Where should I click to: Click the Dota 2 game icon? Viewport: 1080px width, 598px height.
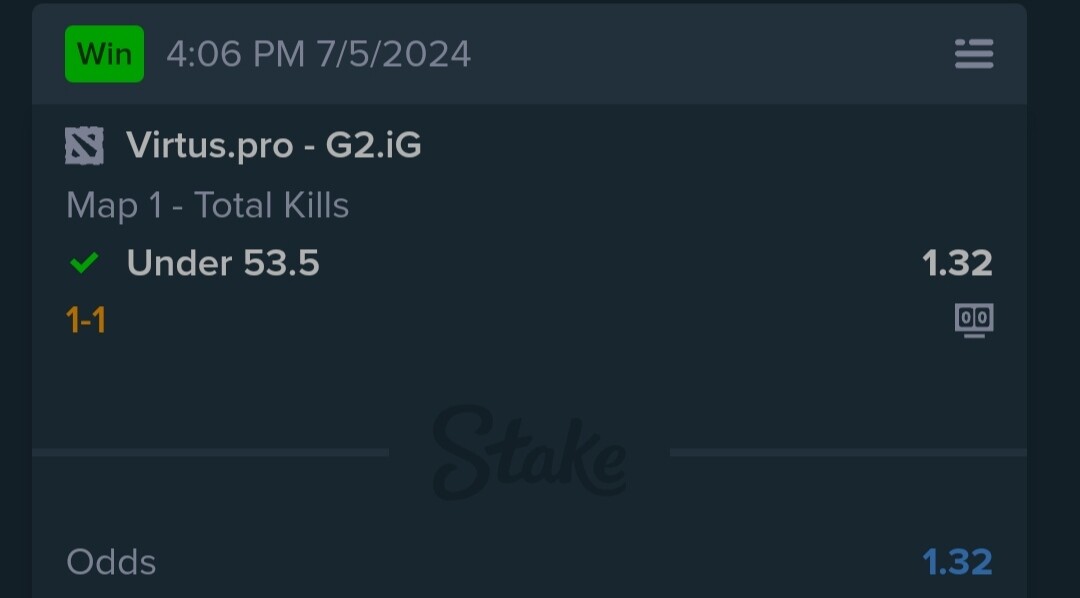[x=84, y=145]
